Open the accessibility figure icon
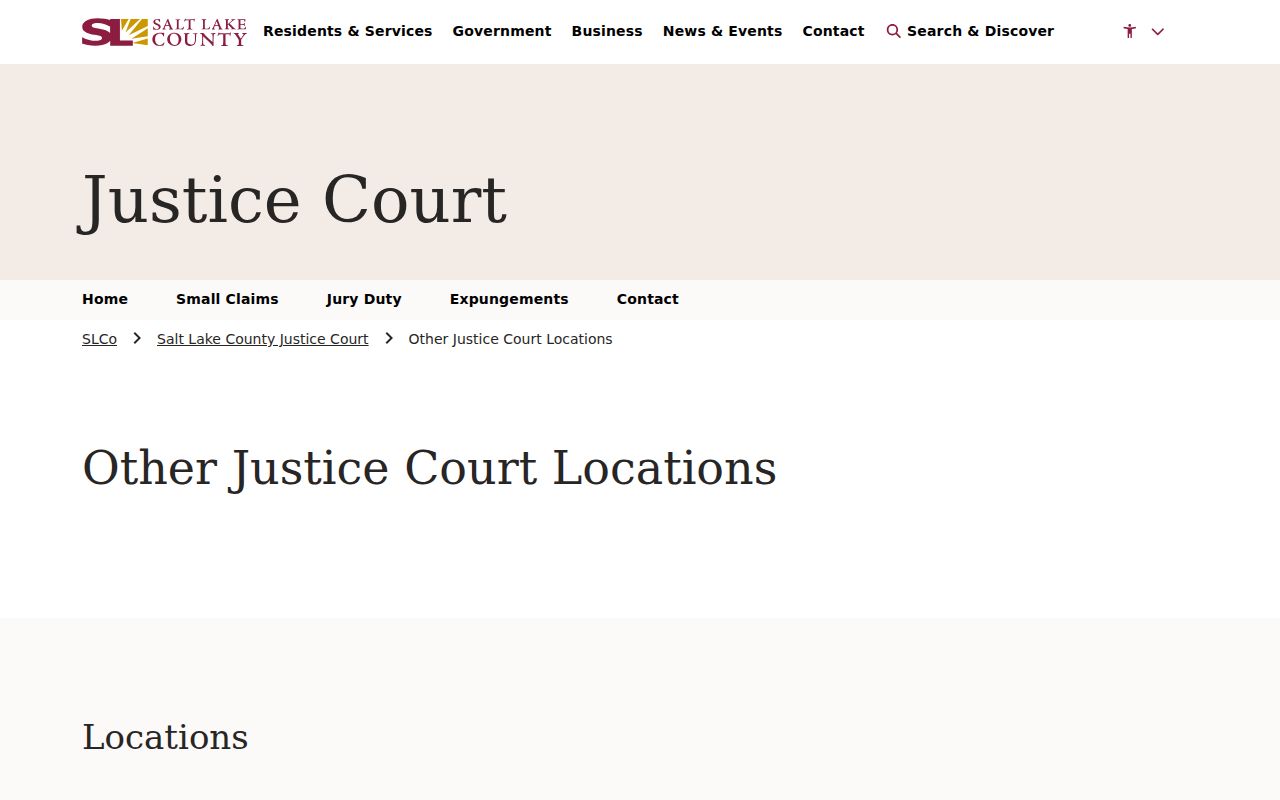 point(1130,31)
